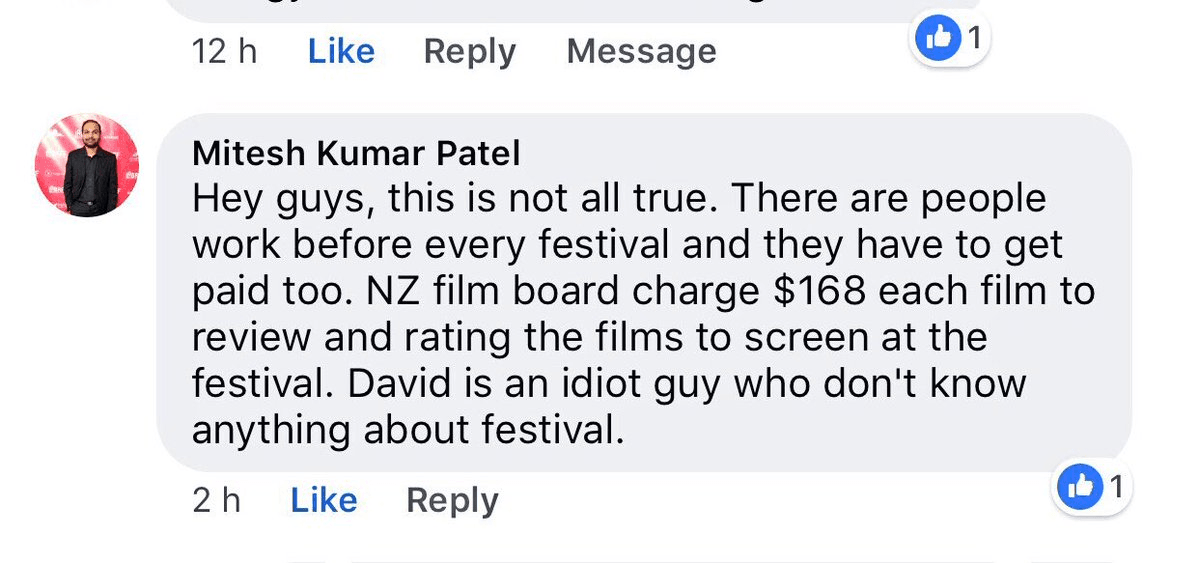Click the thumbs-up reaction icon on Mitesh's comment
Screen dimensions: 1199x563
coord(1080,487)
